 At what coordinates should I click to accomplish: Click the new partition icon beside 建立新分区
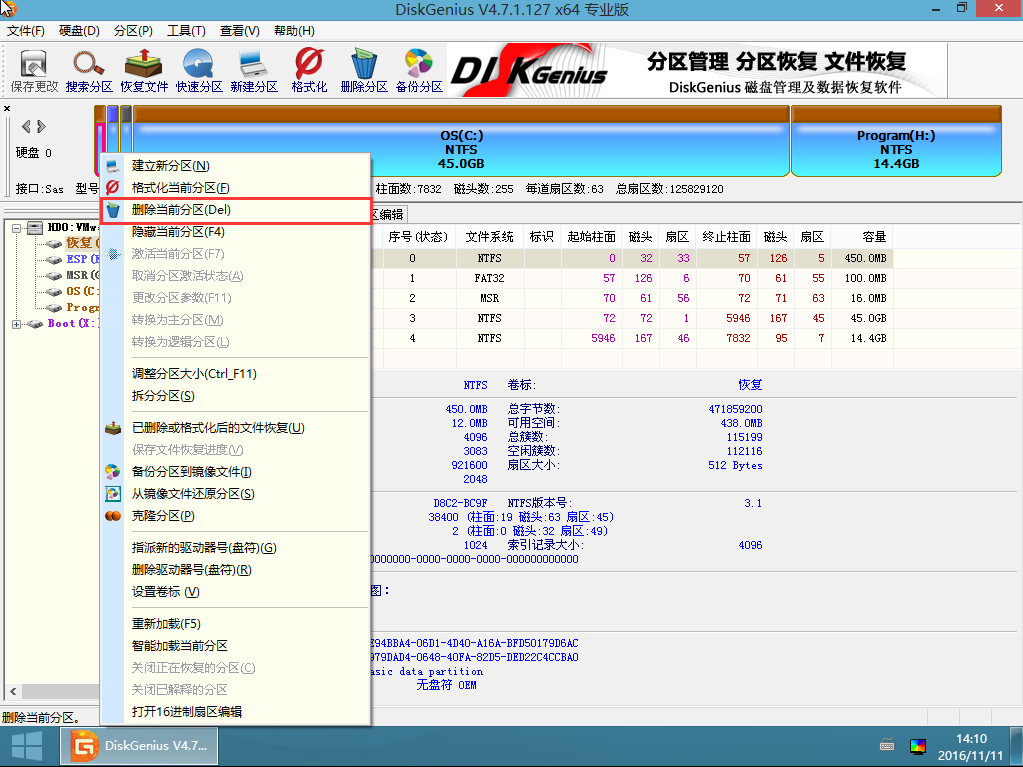[x=113, y=166]
